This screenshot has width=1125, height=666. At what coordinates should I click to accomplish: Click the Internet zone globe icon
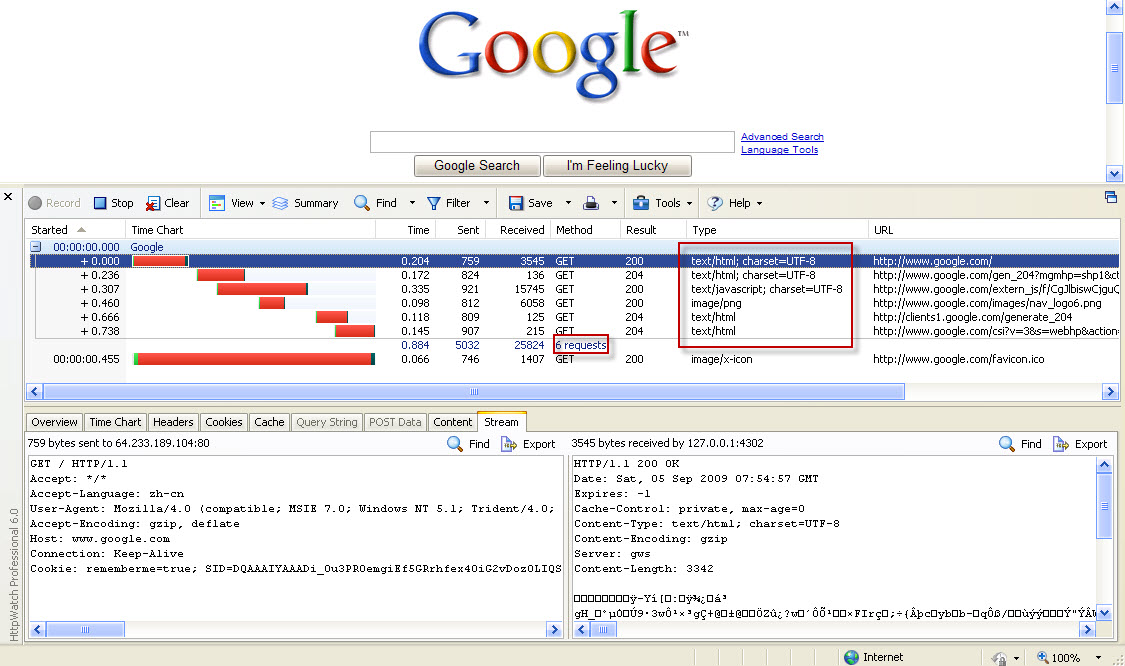pyautogui.click(x=852, y=657)
